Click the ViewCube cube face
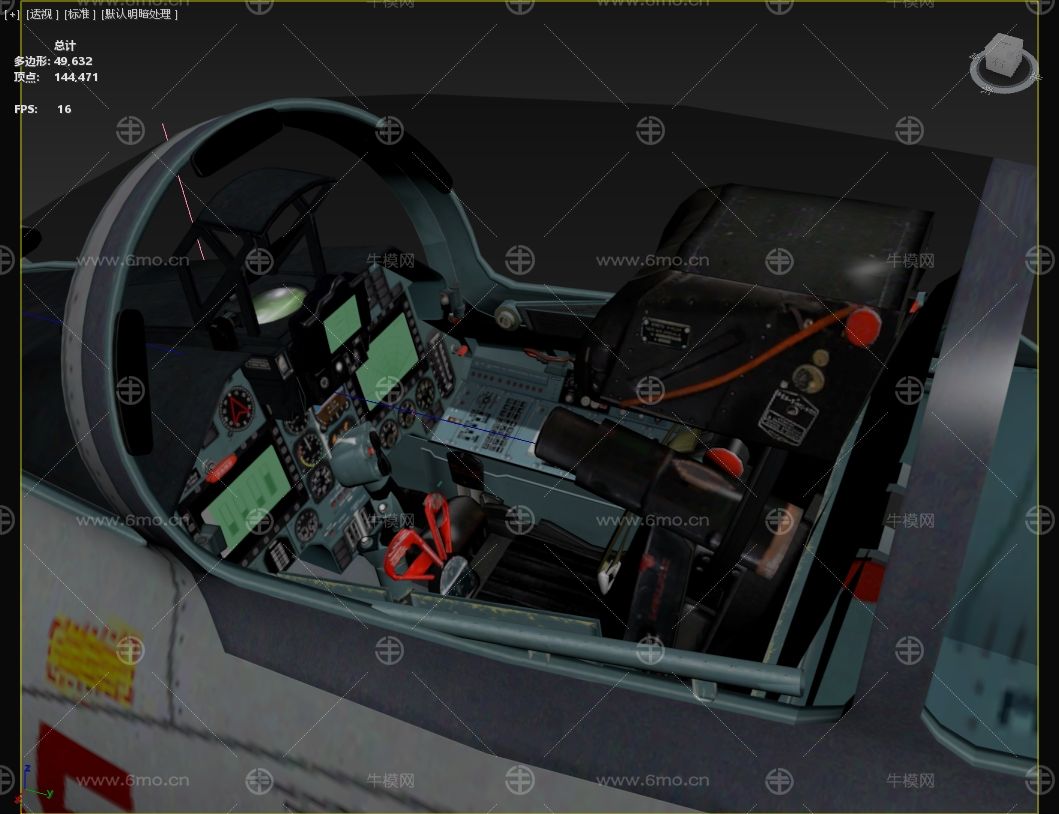This screenshot has height=814, width=1059. coord(1003,56)
